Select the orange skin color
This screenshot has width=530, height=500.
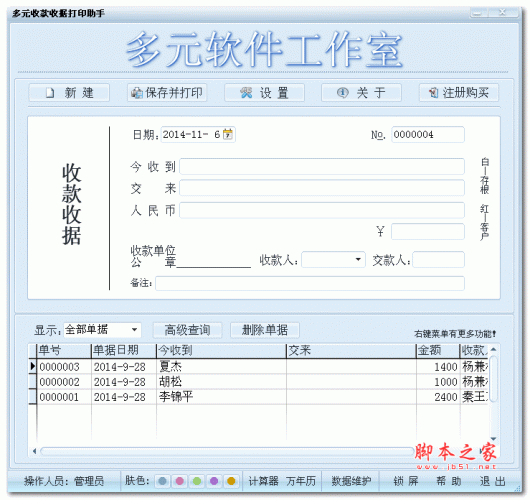pyautogui.click(x=231, y=481)
